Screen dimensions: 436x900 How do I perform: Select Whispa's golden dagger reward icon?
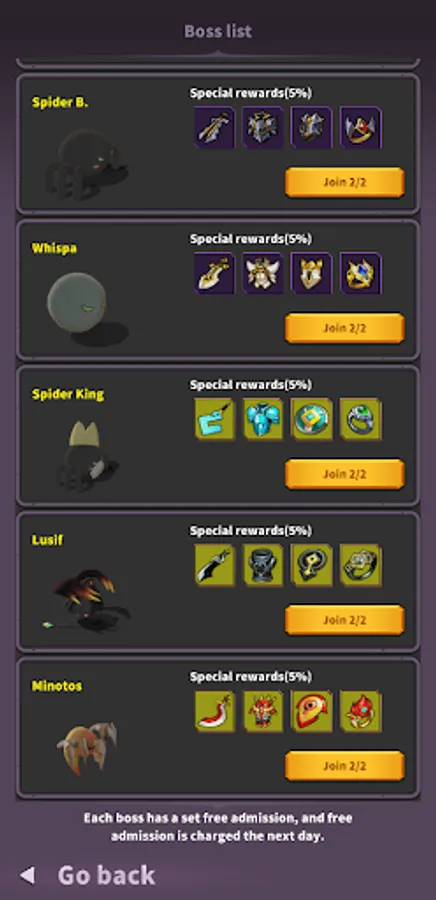coord(215,273)
